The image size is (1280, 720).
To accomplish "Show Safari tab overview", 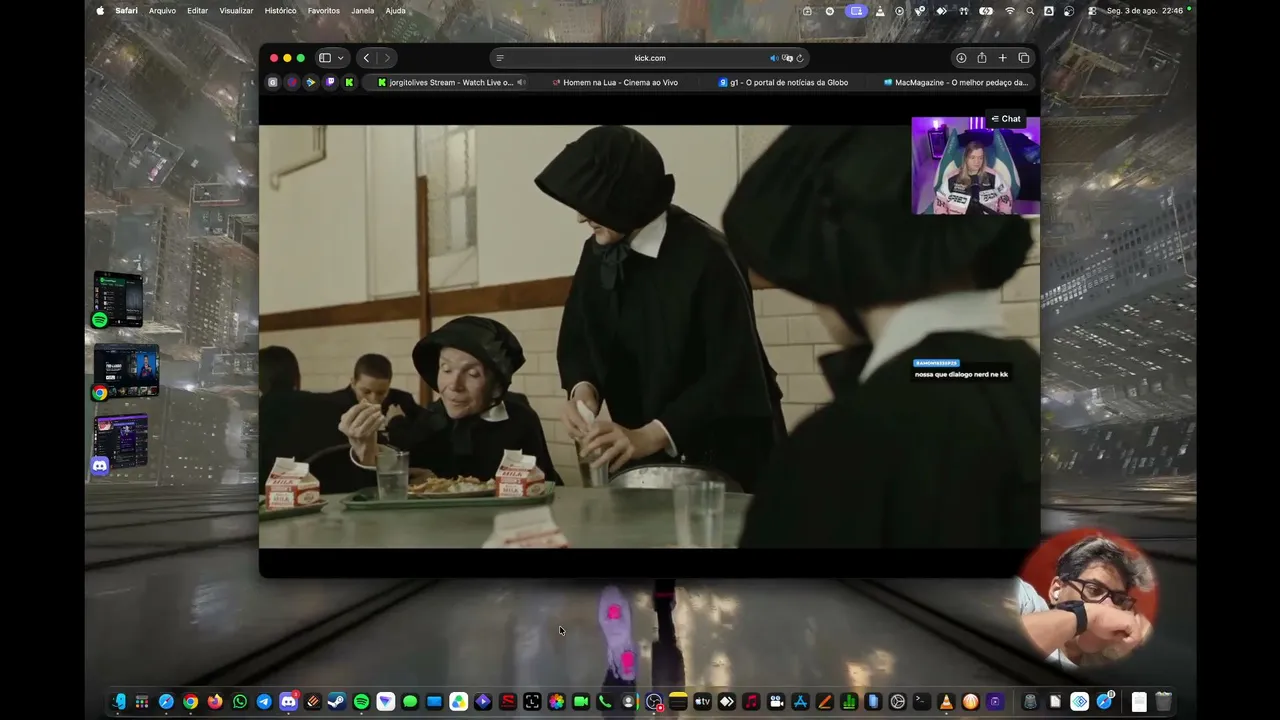I will pos(1024,58).
